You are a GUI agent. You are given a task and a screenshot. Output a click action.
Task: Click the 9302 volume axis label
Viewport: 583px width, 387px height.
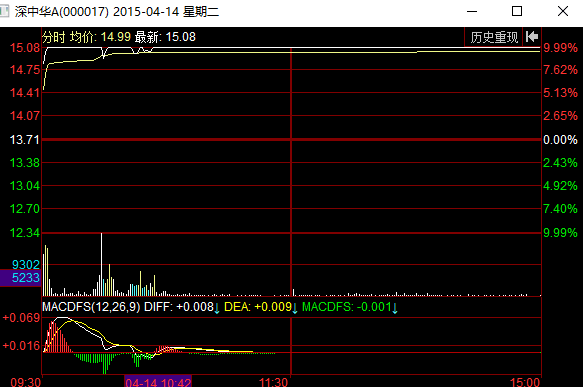26,265
